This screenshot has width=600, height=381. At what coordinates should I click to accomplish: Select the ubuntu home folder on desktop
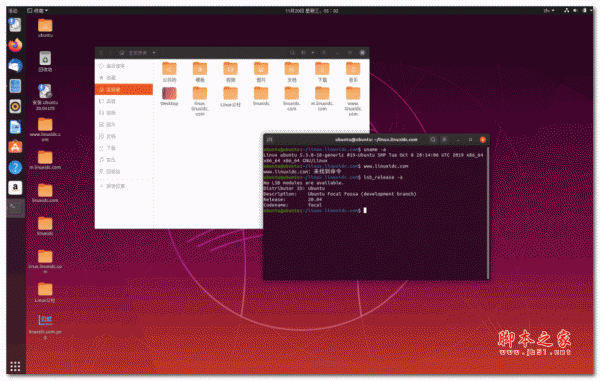tap(45, 28)
